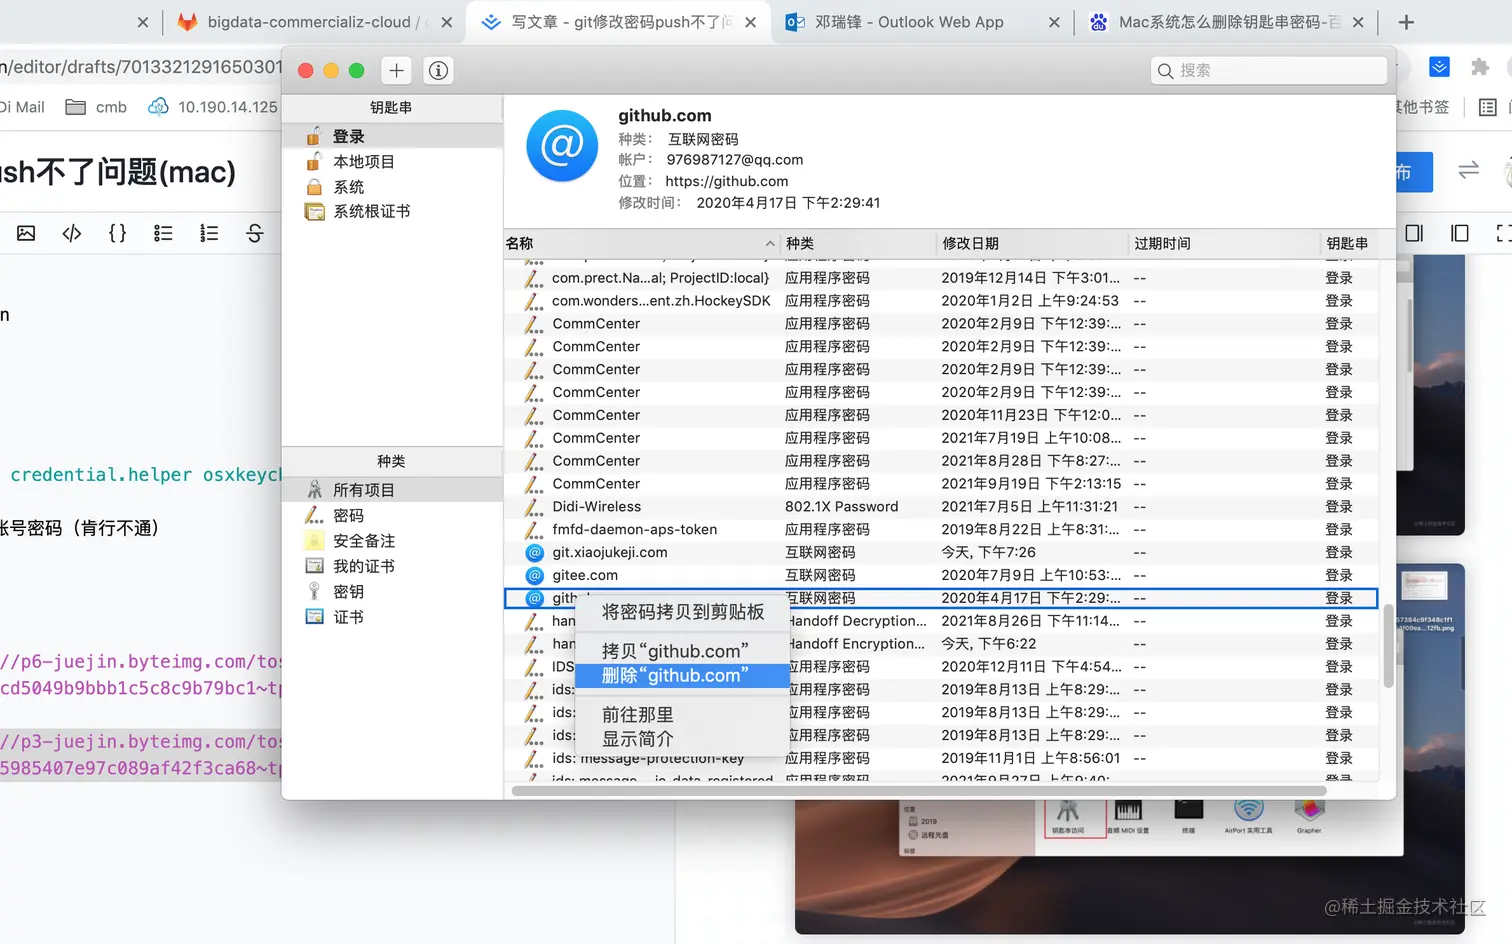
Task: Click the vertical scrollbar of keychain list
Action: point(1388,647)
